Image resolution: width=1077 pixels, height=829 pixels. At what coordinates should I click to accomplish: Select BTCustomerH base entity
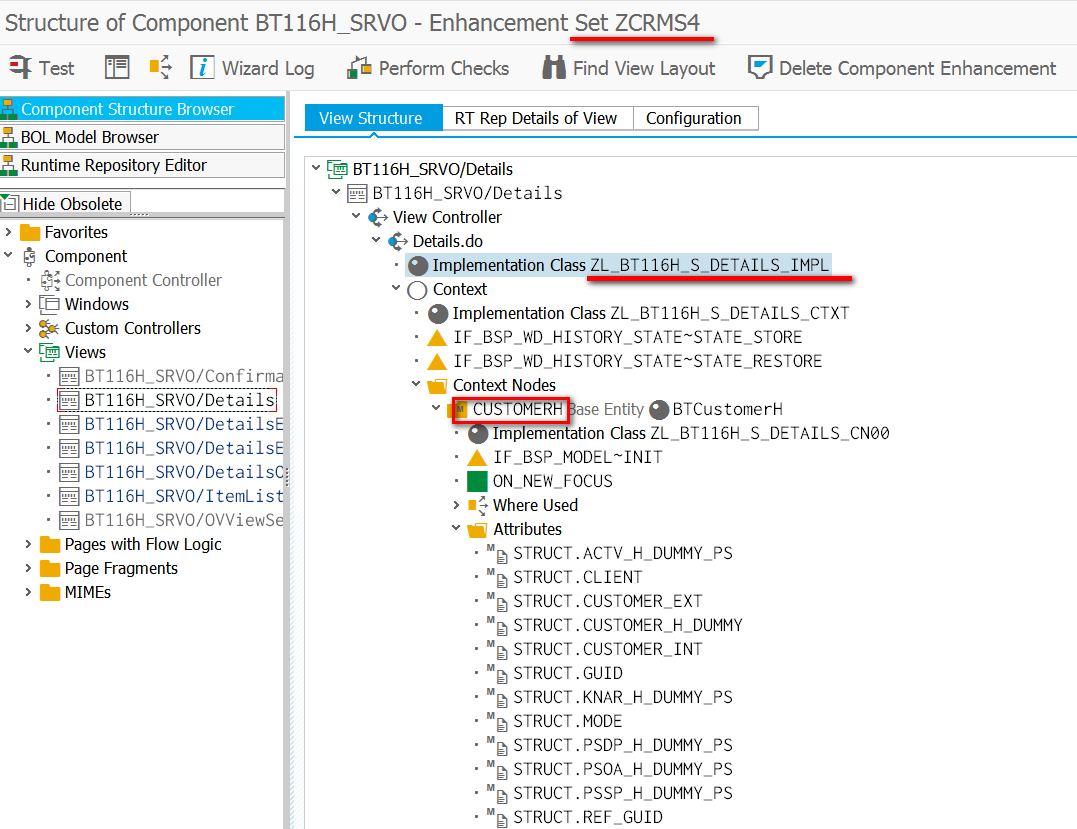pos(727,409)
